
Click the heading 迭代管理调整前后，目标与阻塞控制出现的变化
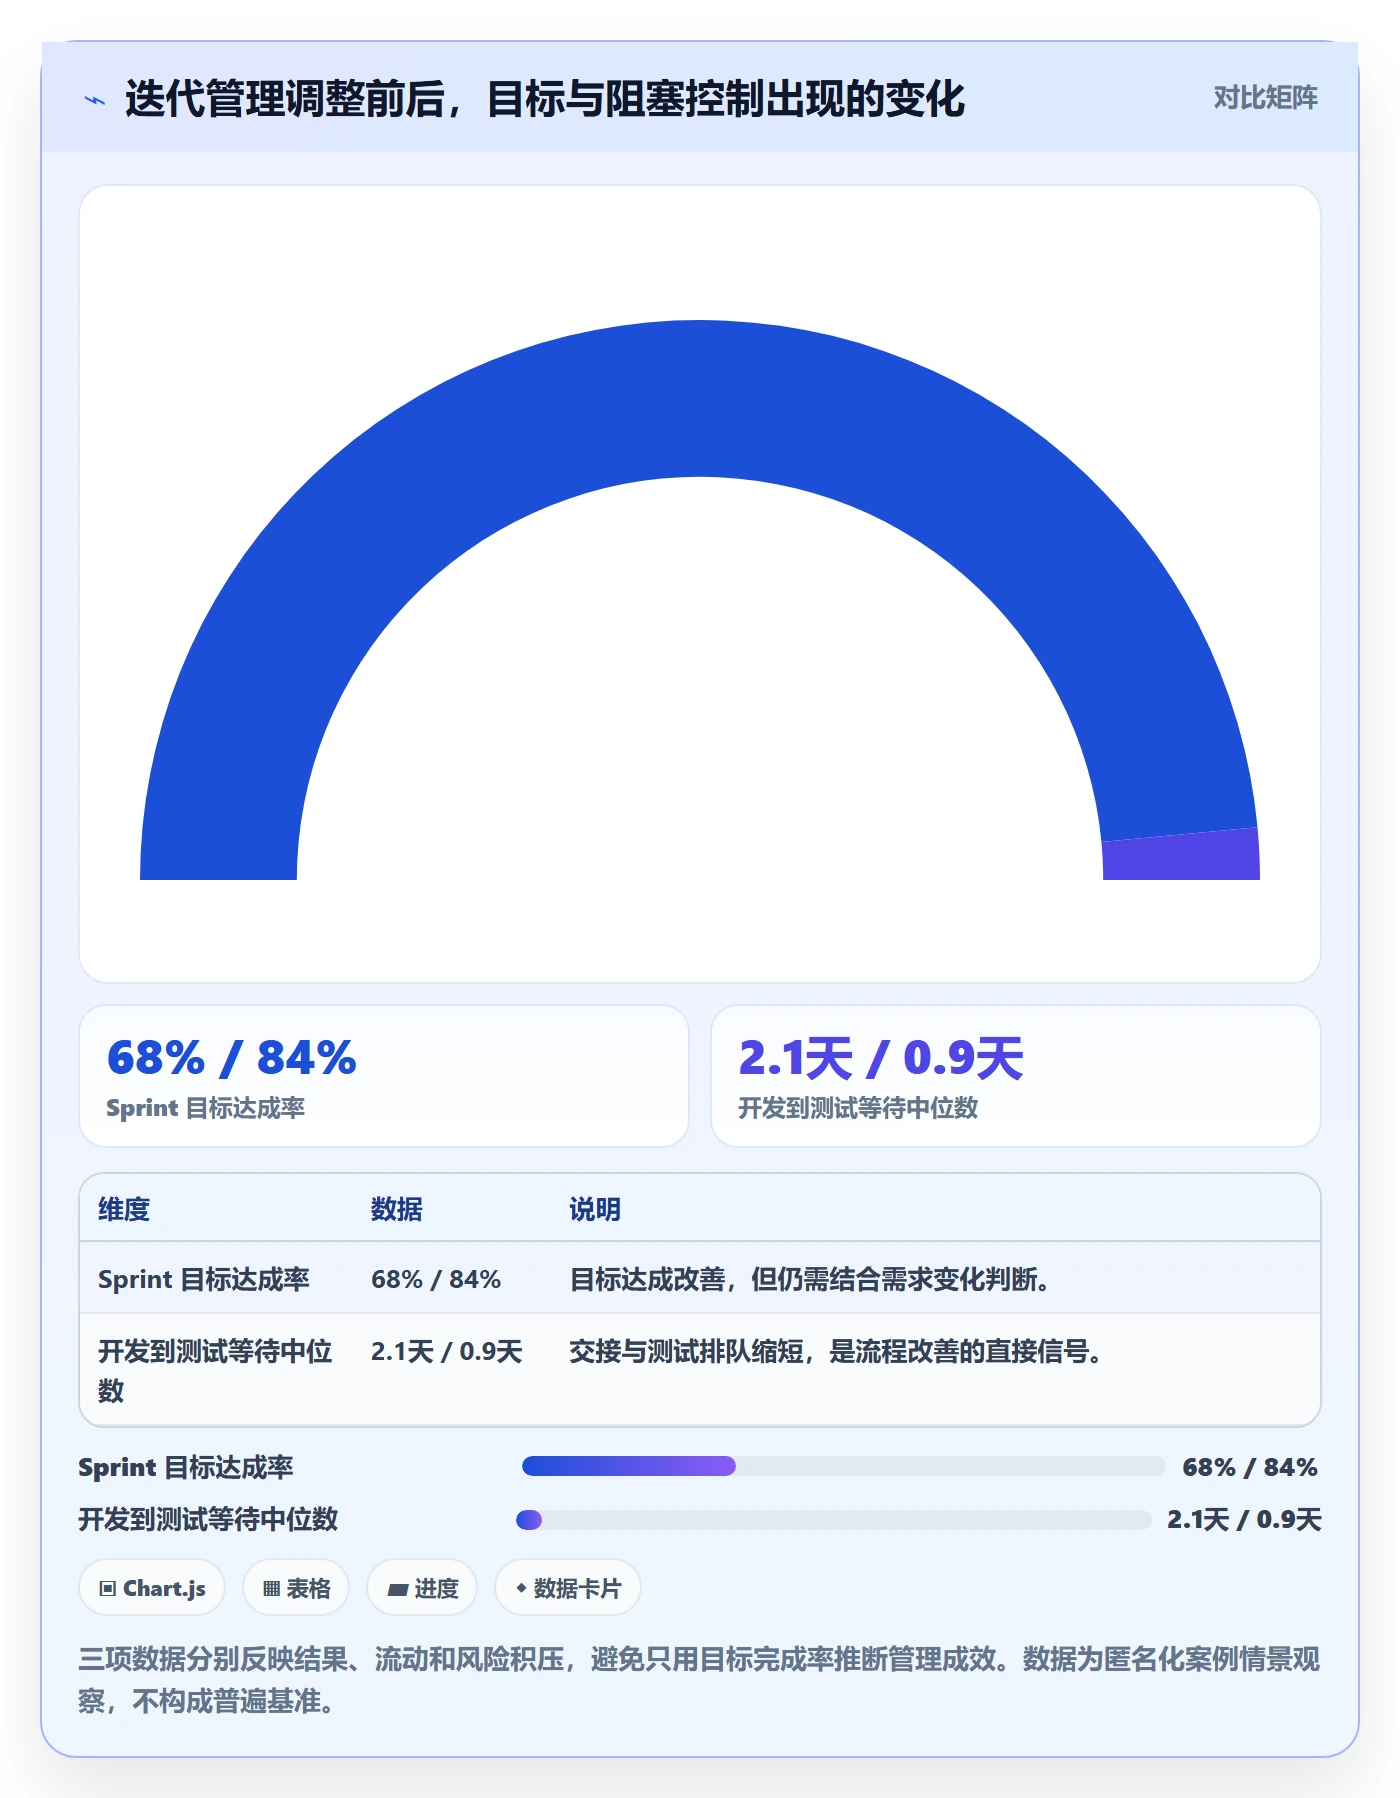[545, 99]
